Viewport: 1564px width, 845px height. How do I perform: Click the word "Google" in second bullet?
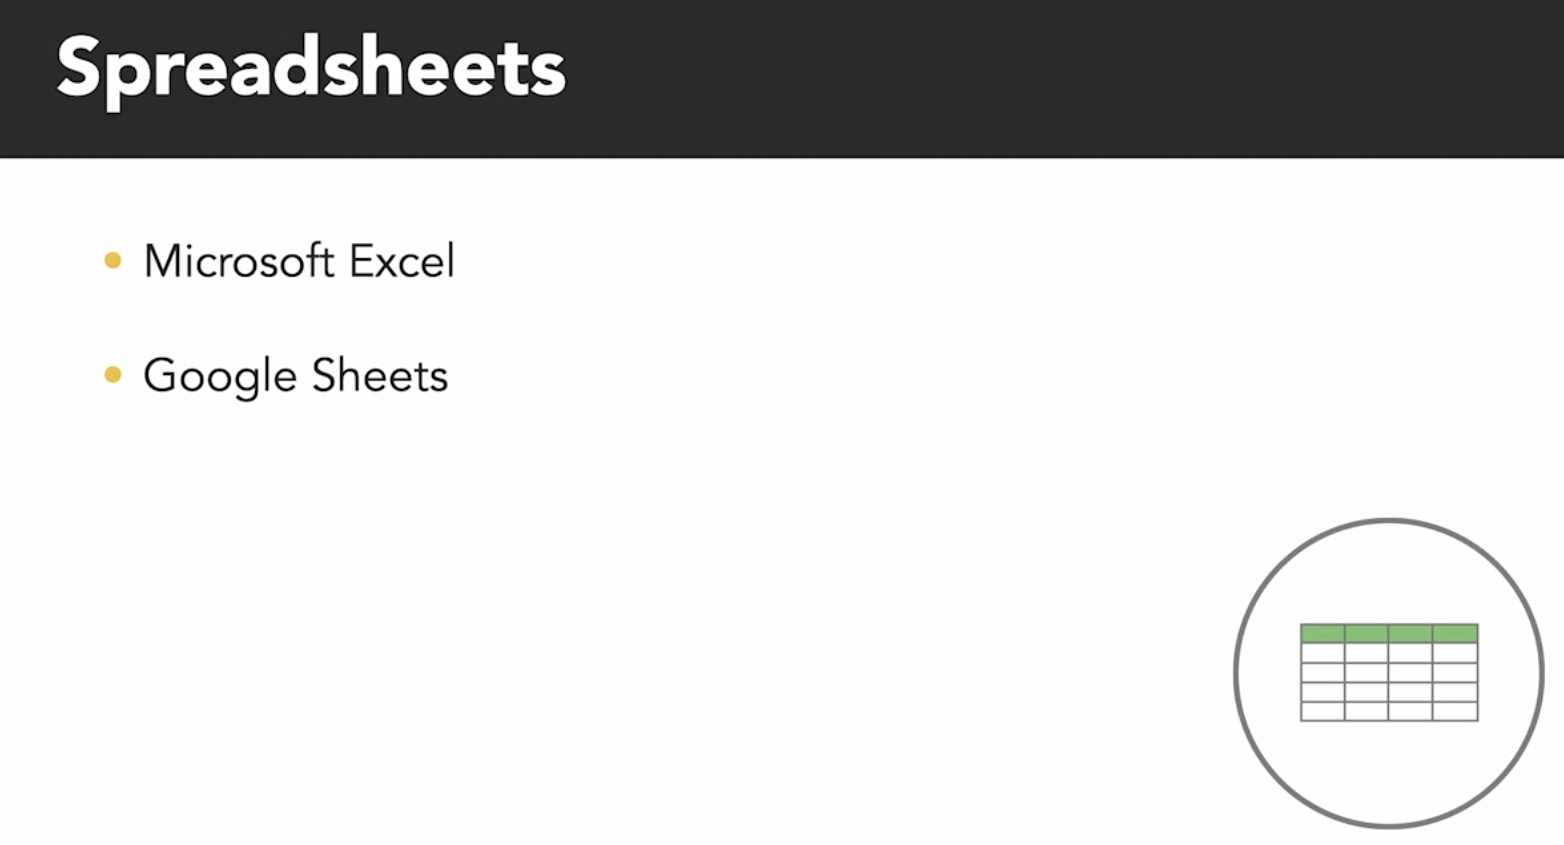(x=220, y=377)
